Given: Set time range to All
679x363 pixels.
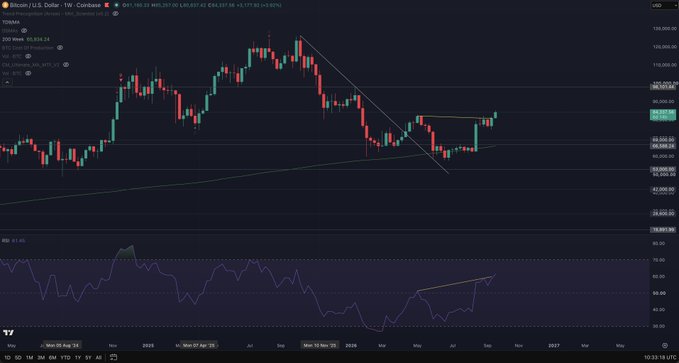Looking at the screenshot, I should tap(98, 357).
